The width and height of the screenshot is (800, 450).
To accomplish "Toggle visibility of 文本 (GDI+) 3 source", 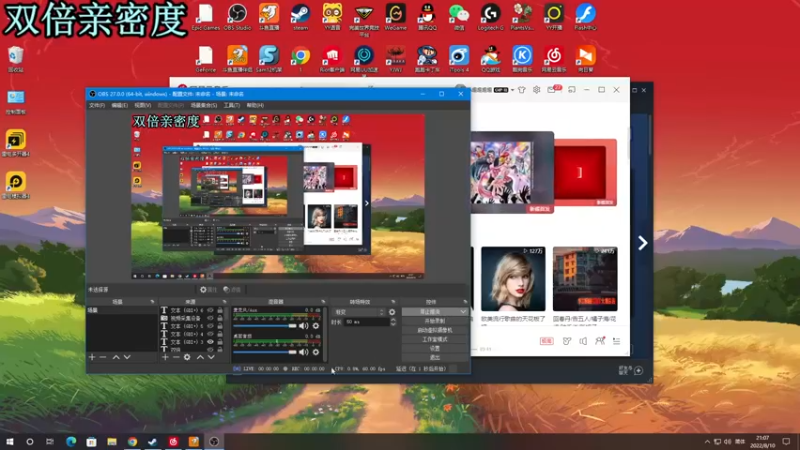I will tap(210, 342).
